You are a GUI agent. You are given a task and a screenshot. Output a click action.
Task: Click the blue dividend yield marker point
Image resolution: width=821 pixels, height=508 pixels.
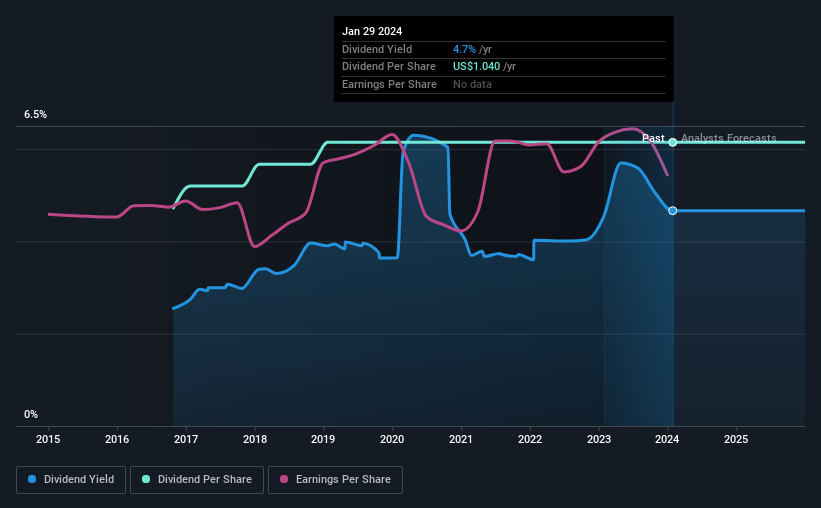[x=673, y=211]
